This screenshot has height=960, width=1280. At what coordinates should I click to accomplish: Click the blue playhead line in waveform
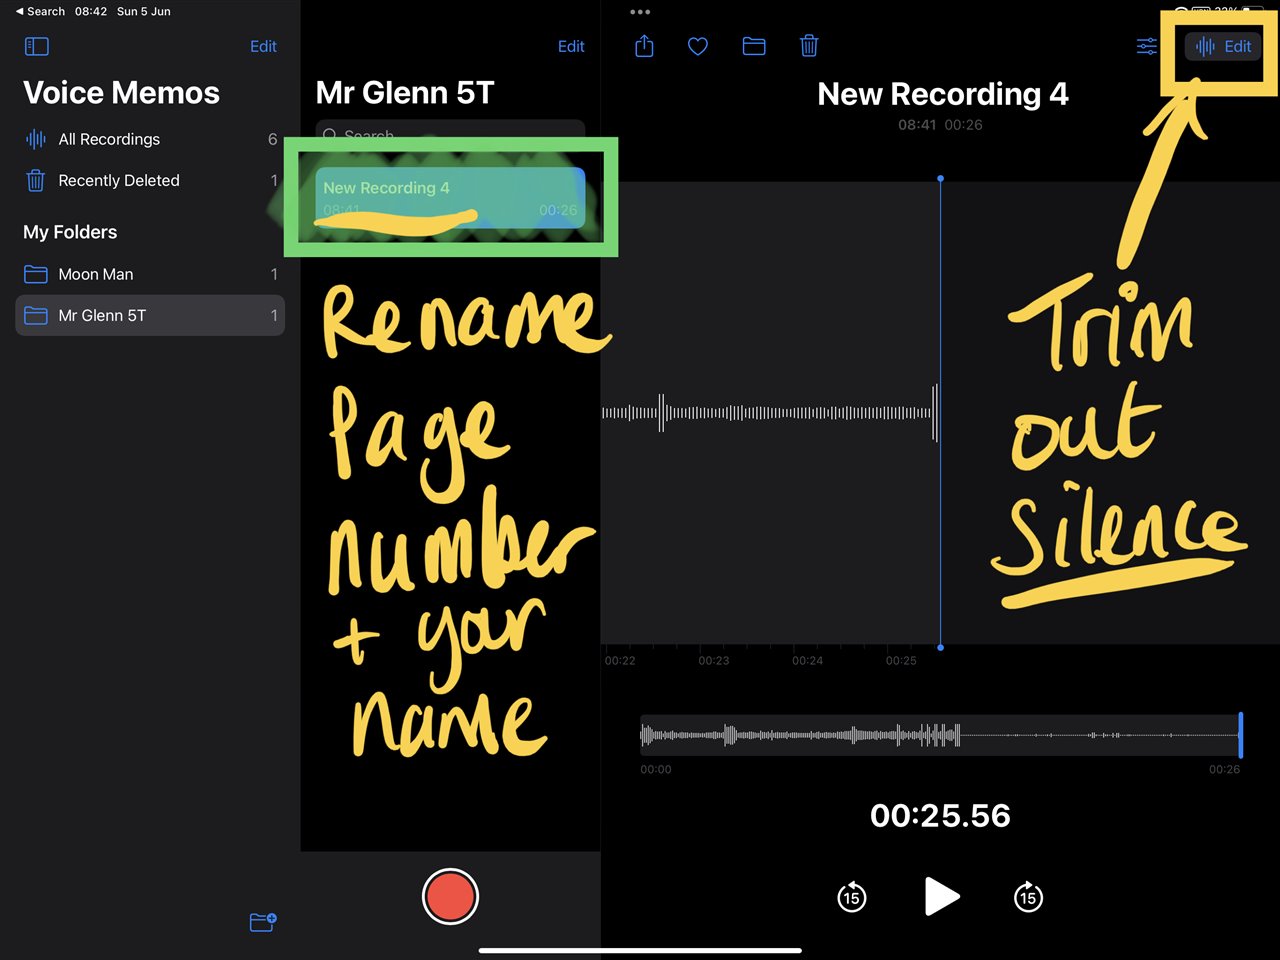[x=940, y=413]
